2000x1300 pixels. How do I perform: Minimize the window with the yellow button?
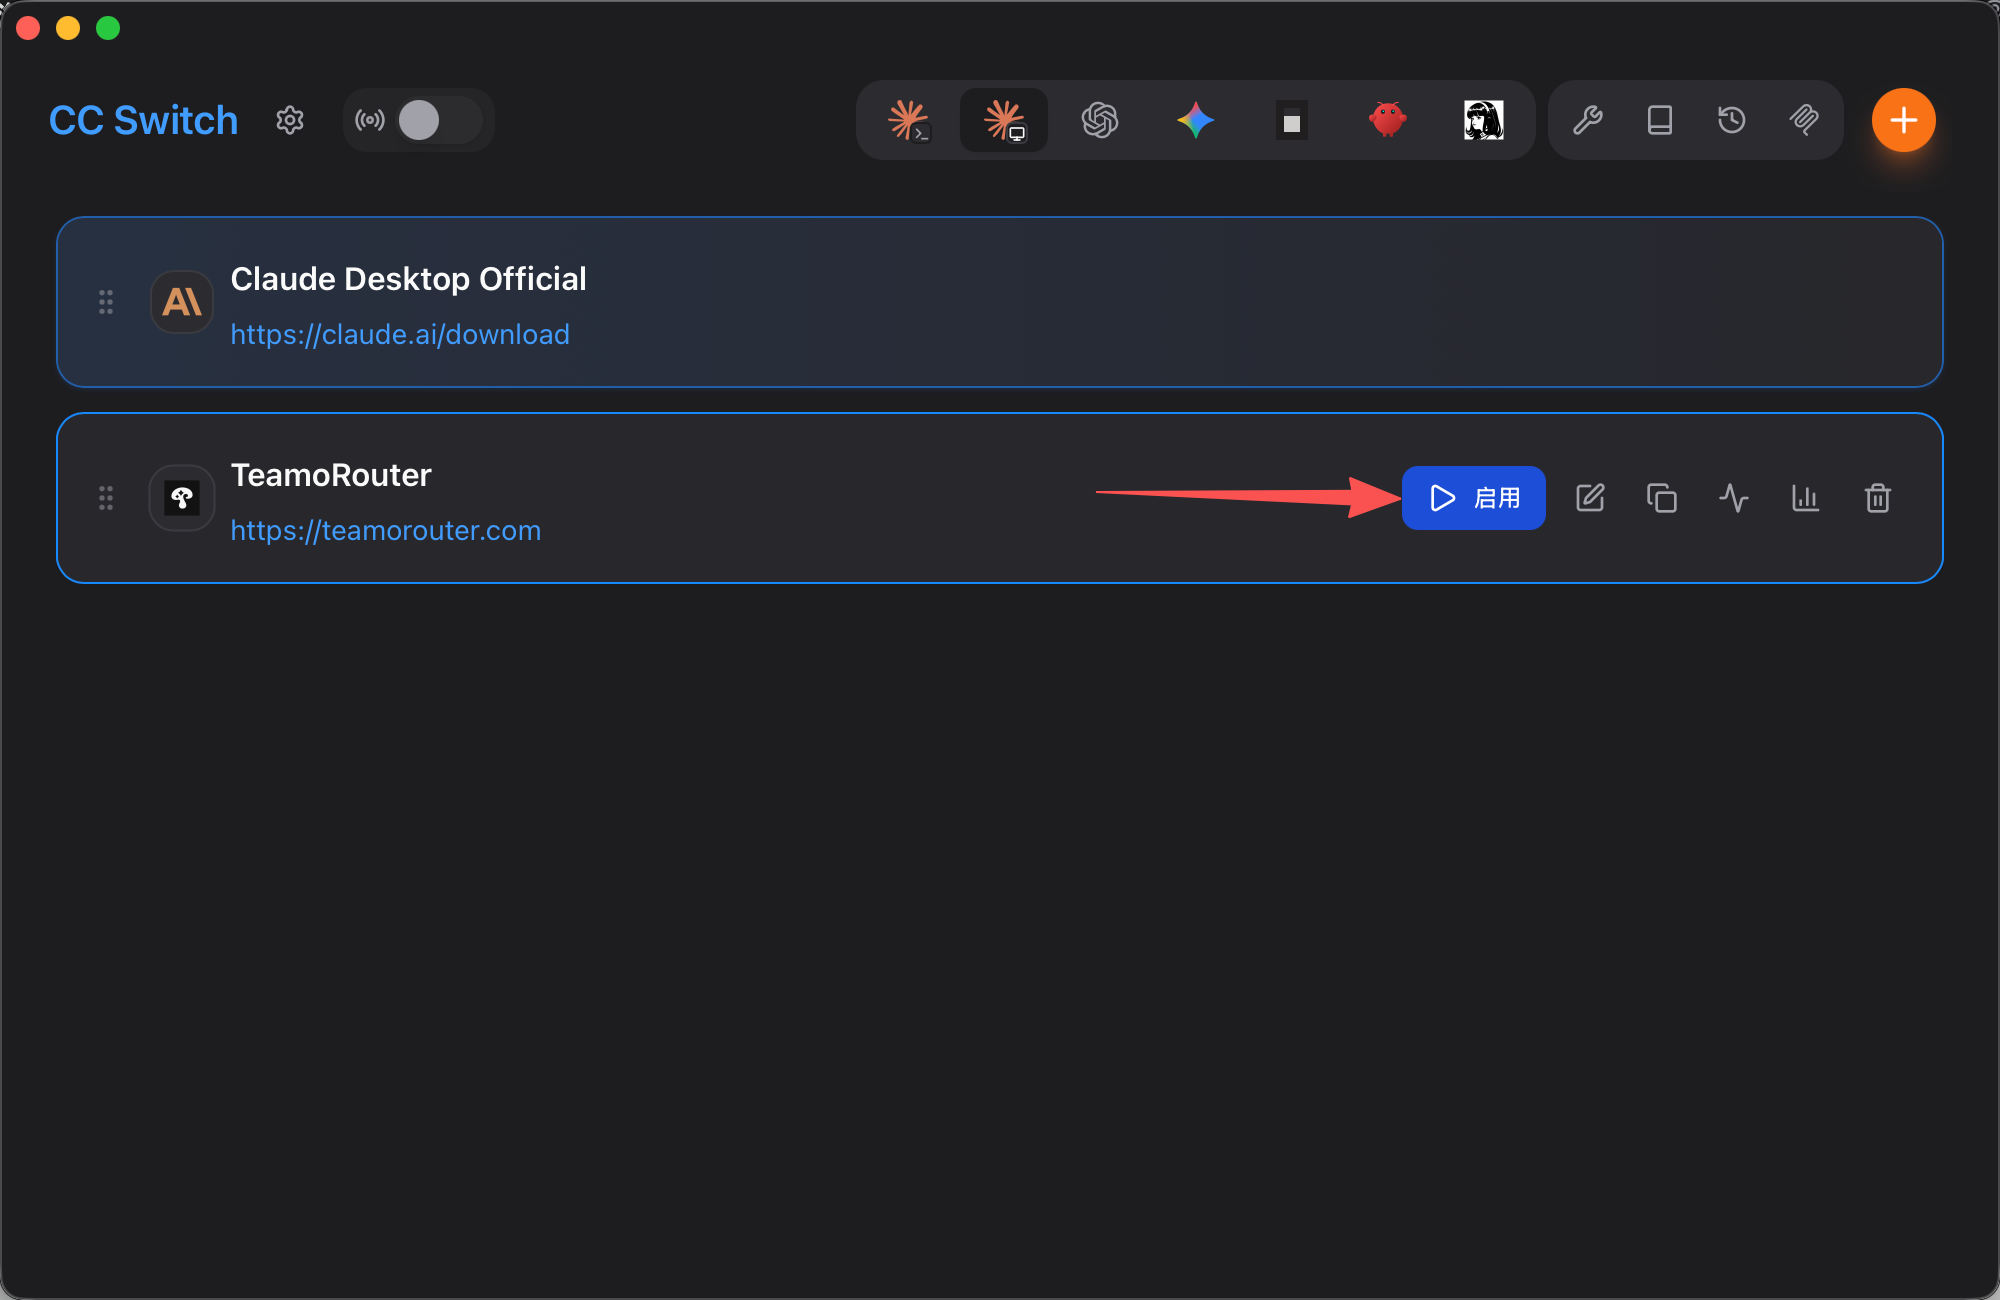point(68,28)
